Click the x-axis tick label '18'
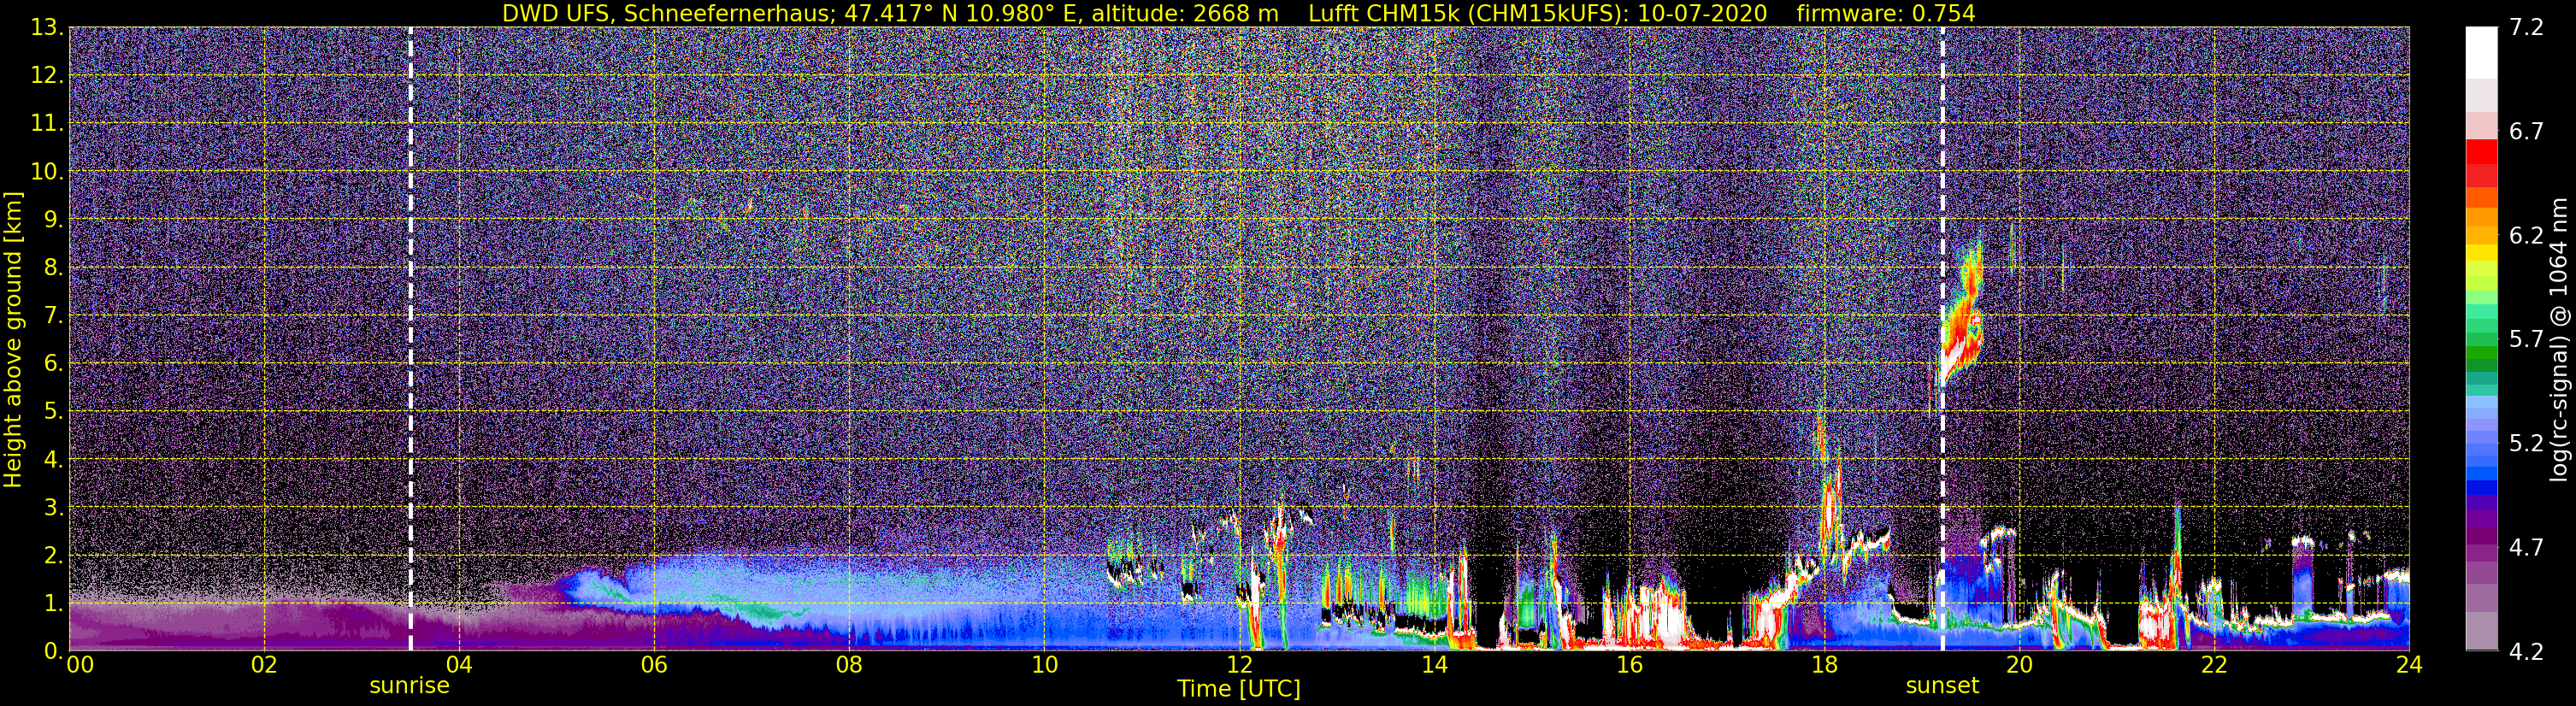The width and height of the screenshot is (2576, 706). (1824, 665)
